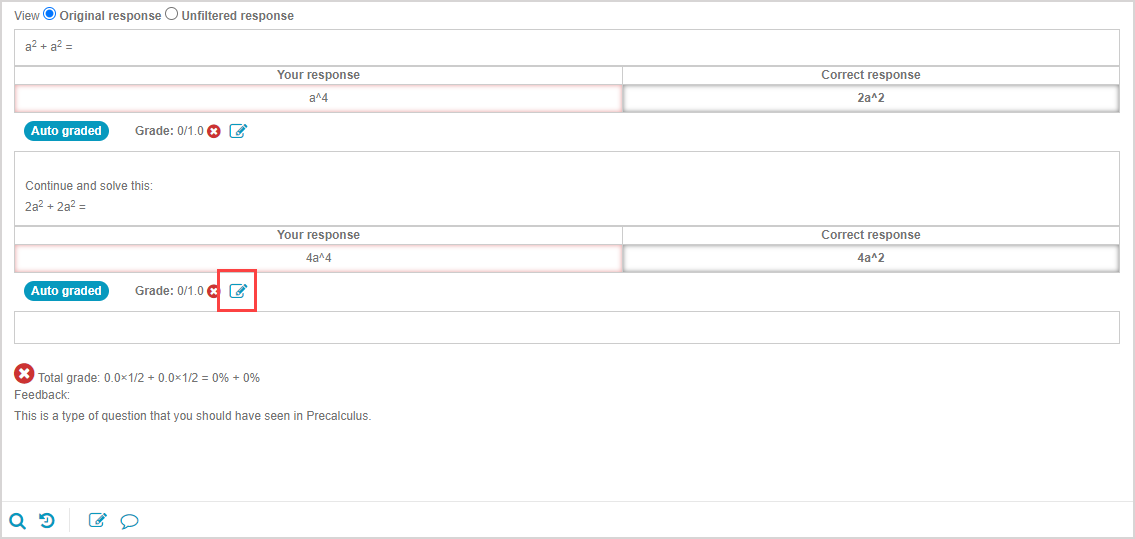
Task: Select the Unfiltered response radio button
Action: [x=171, y=15]
